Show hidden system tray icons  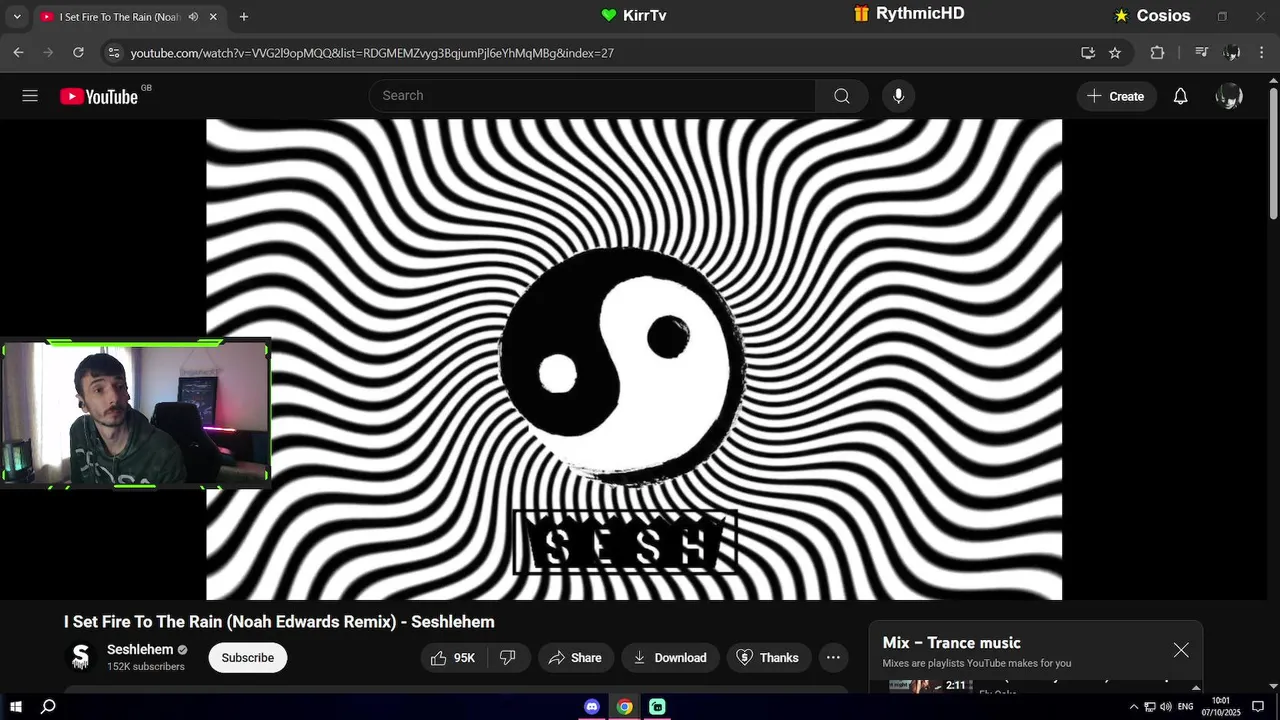1134,707
